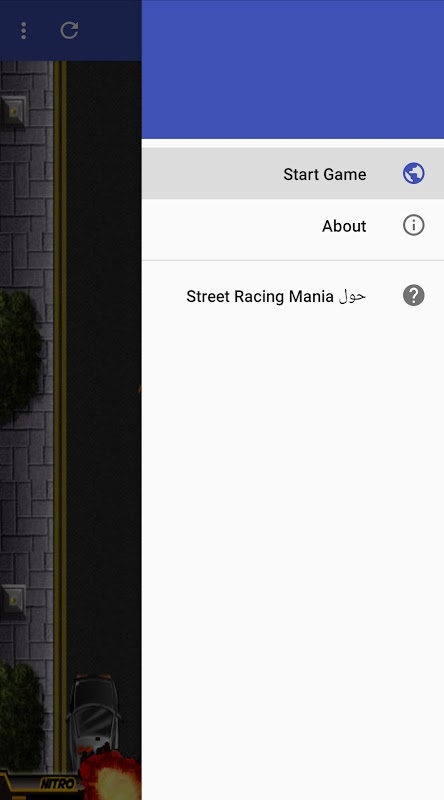This screenshot has width=444, height=800.
Task: Click the globe icon beside Start Game
Action: coord(413,173)
